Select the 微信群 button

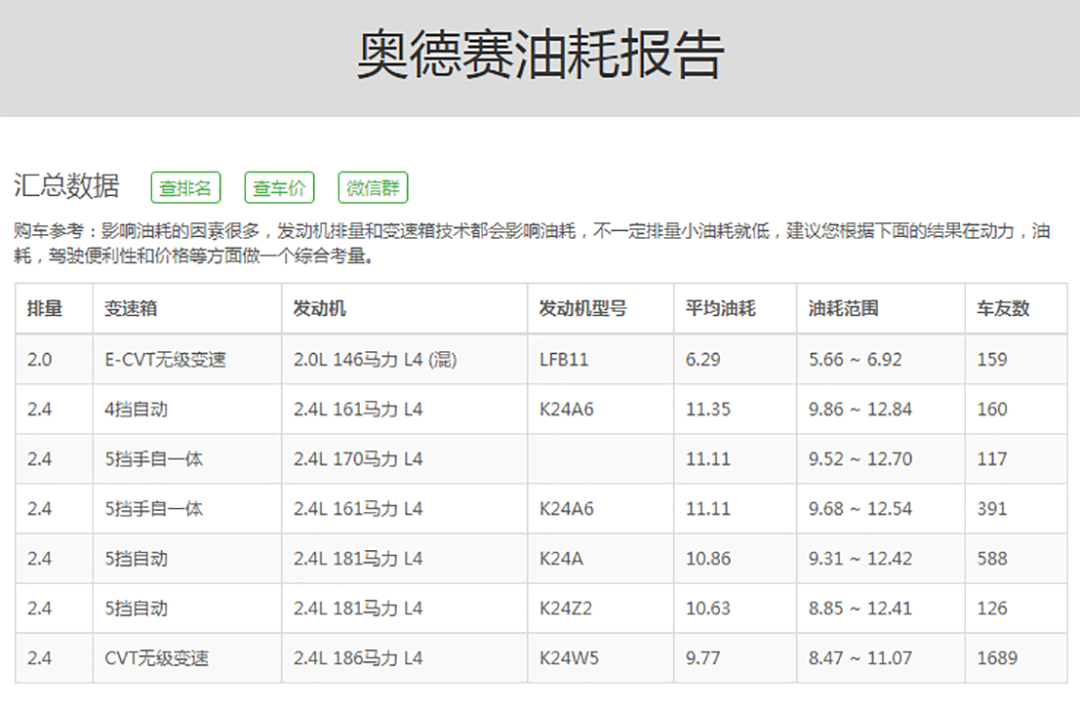[372, 188]
